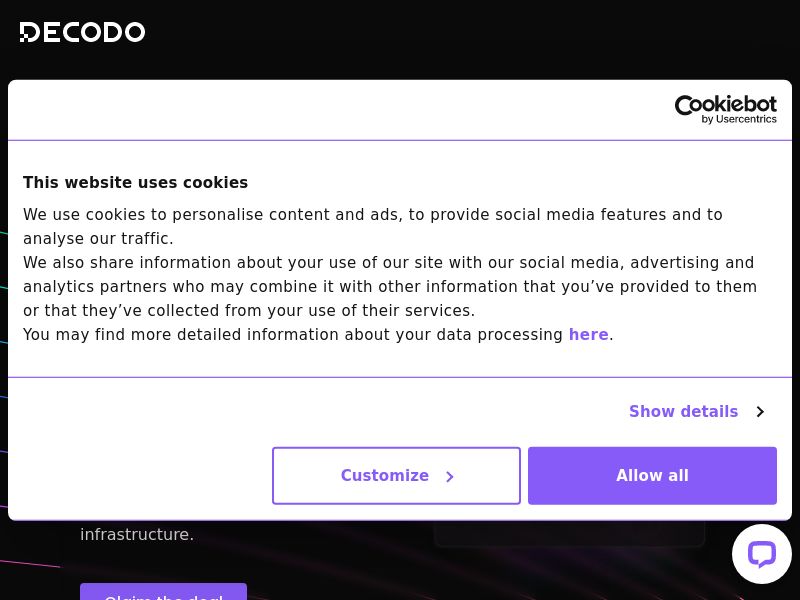800x600 pixels.
Task: Click the 'This website uses cookies' heading
Action: point(135,183)
